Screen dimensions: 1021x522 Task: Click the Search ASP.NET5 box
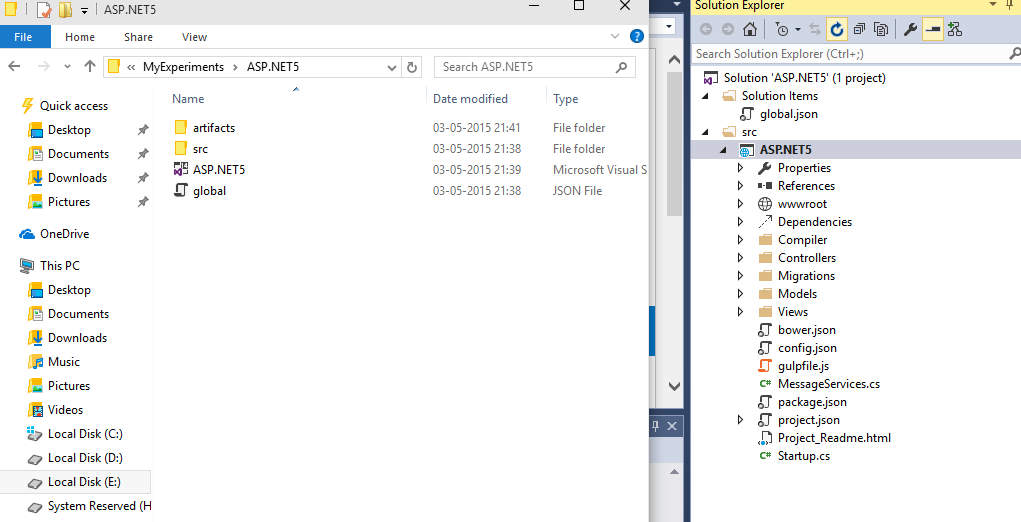[x=535, y=67]
